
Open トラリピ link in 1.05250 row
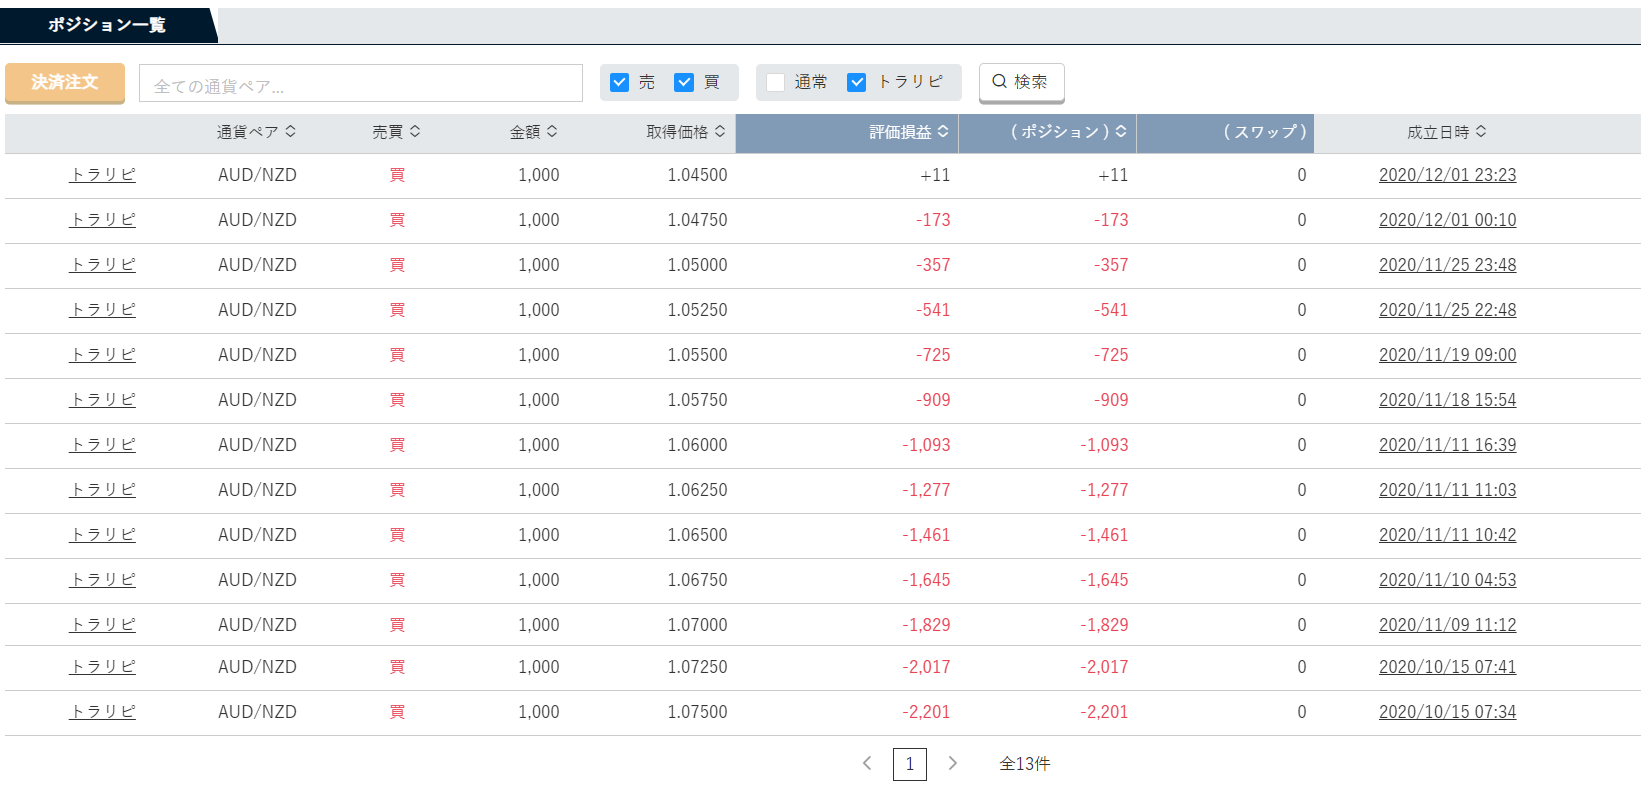103,310
